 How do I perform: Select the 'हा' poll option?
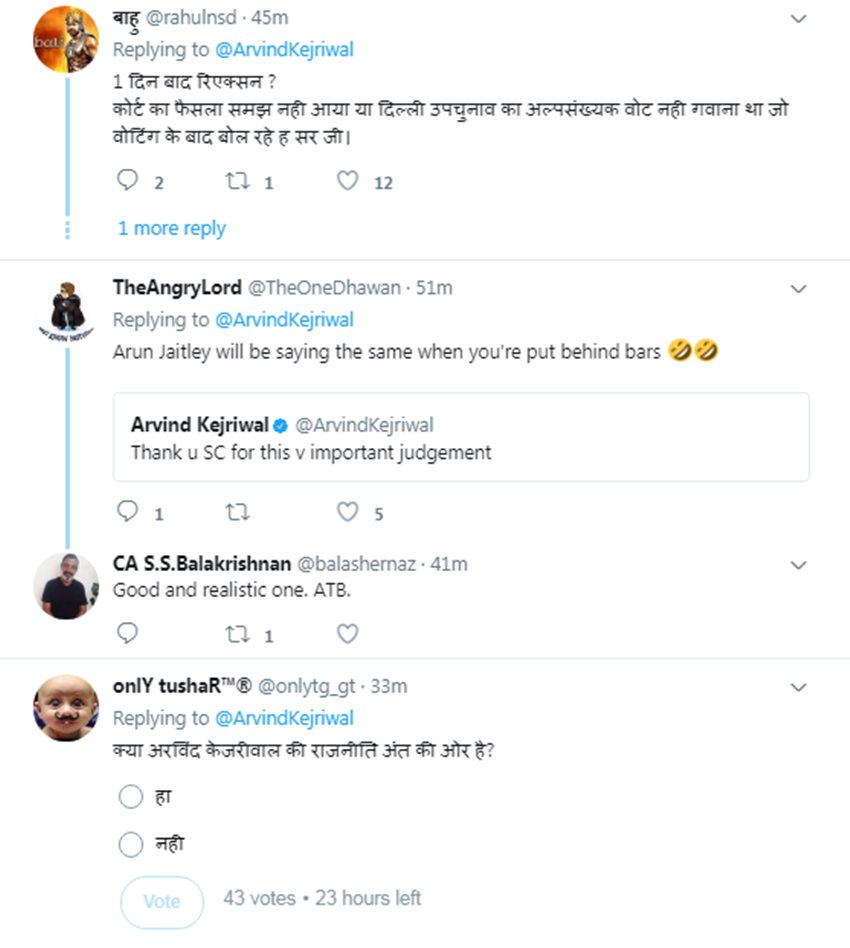click(x=131, y=798)
